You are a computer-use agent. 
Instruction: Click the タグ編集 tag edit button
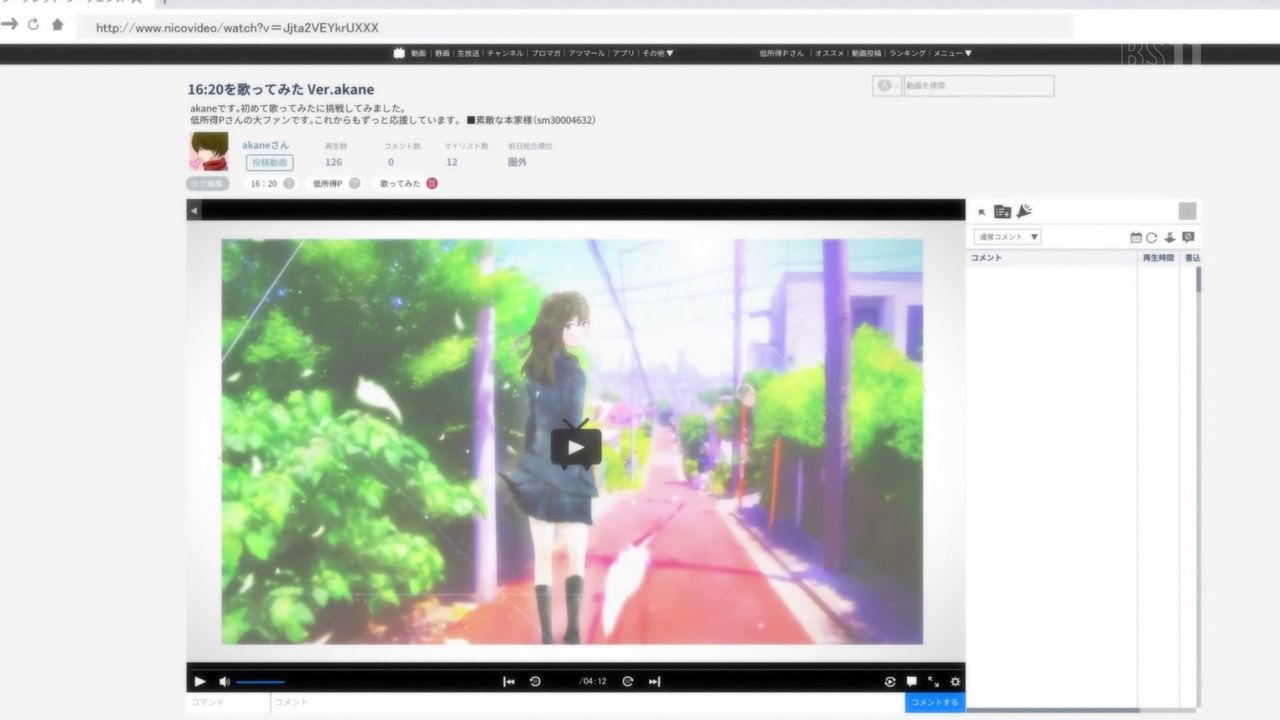click(208, 184)
